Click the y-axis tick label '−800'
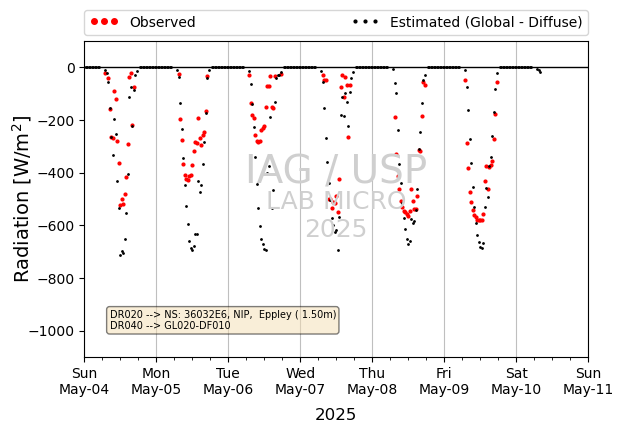This screenshot has height=433, width=623. (x=56, y=279)
